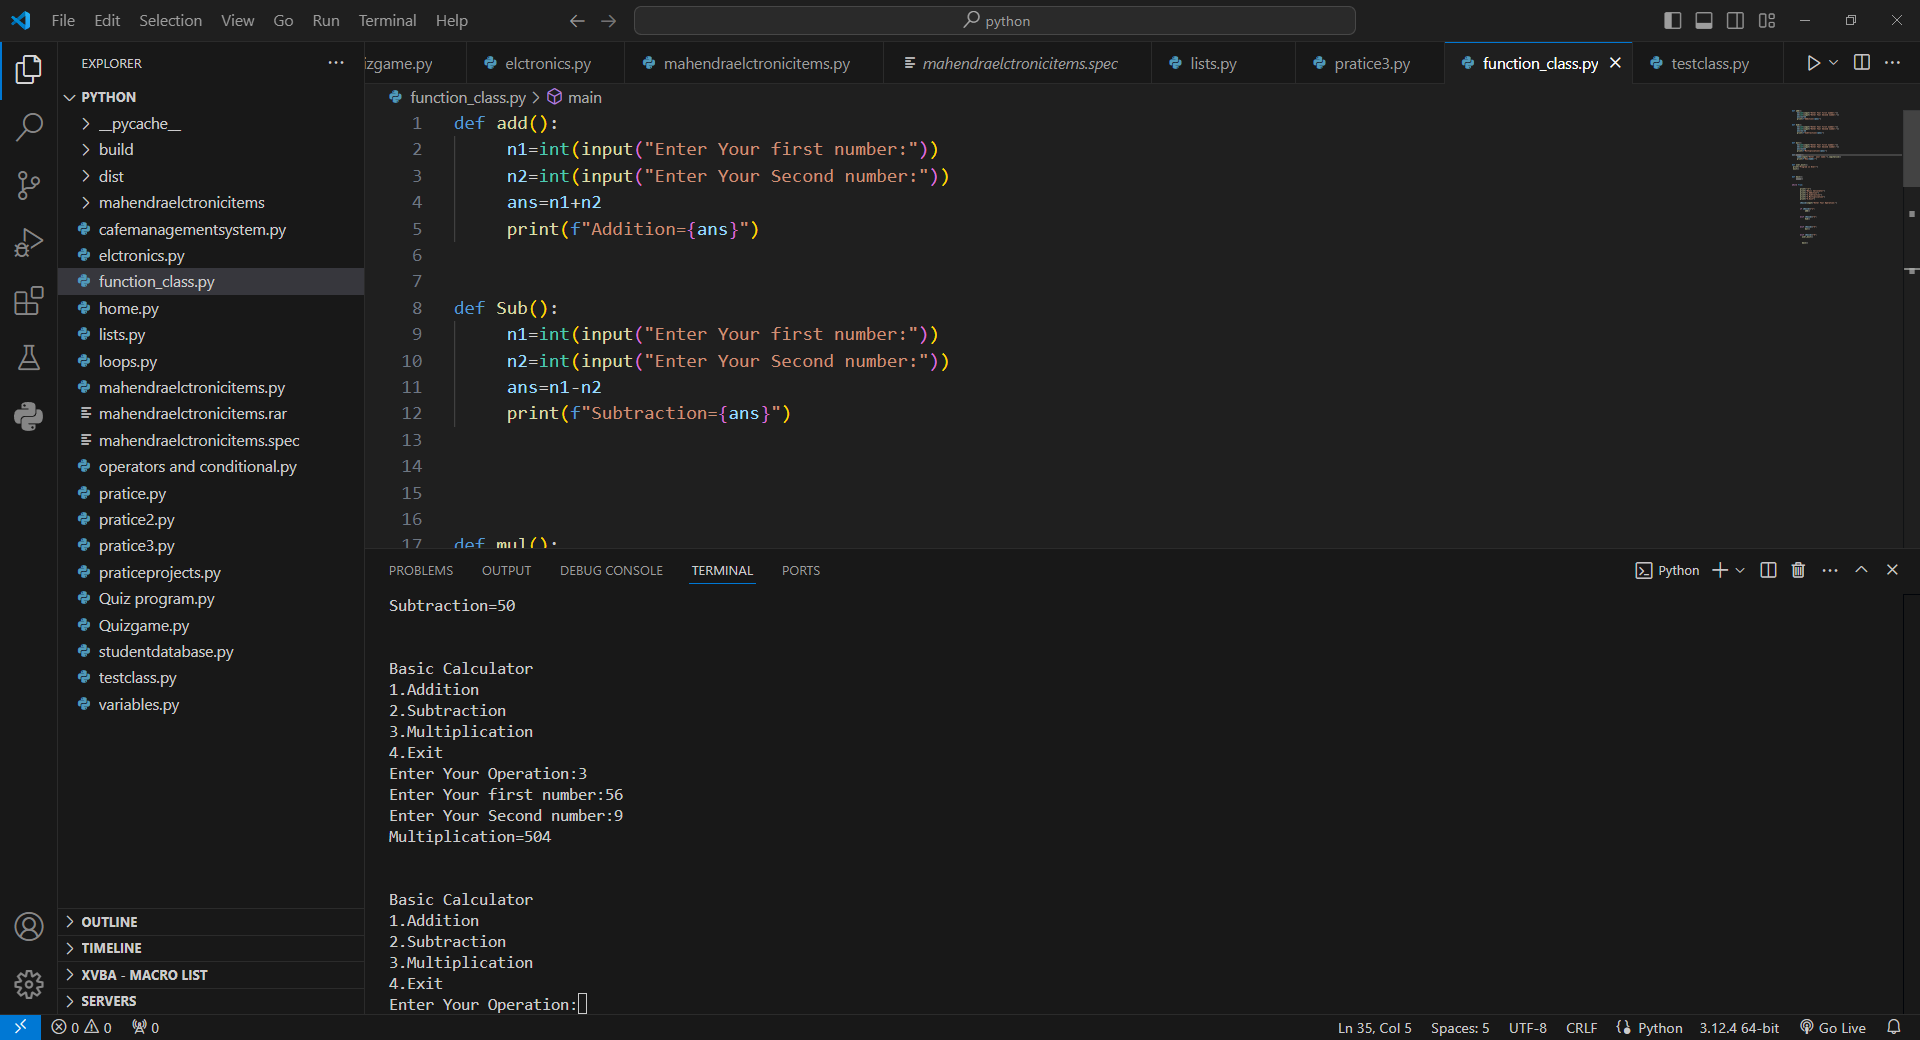Open the new terminal launch profile dropdown
This screenshot has width=1920, height=1040.
[x=1740, y=570]
